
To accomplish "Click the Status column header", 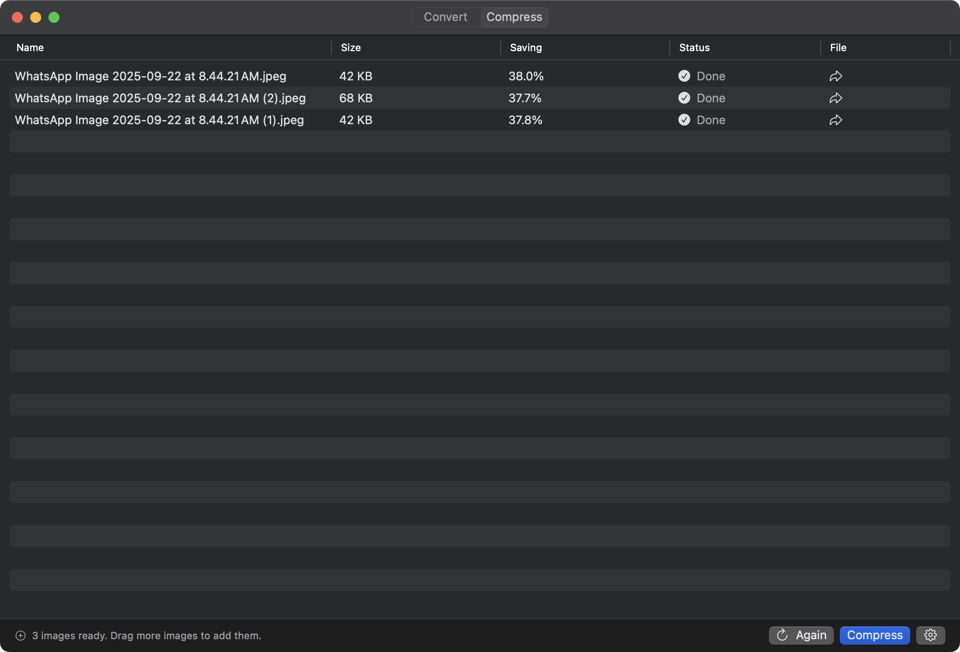I will point(694,48).
